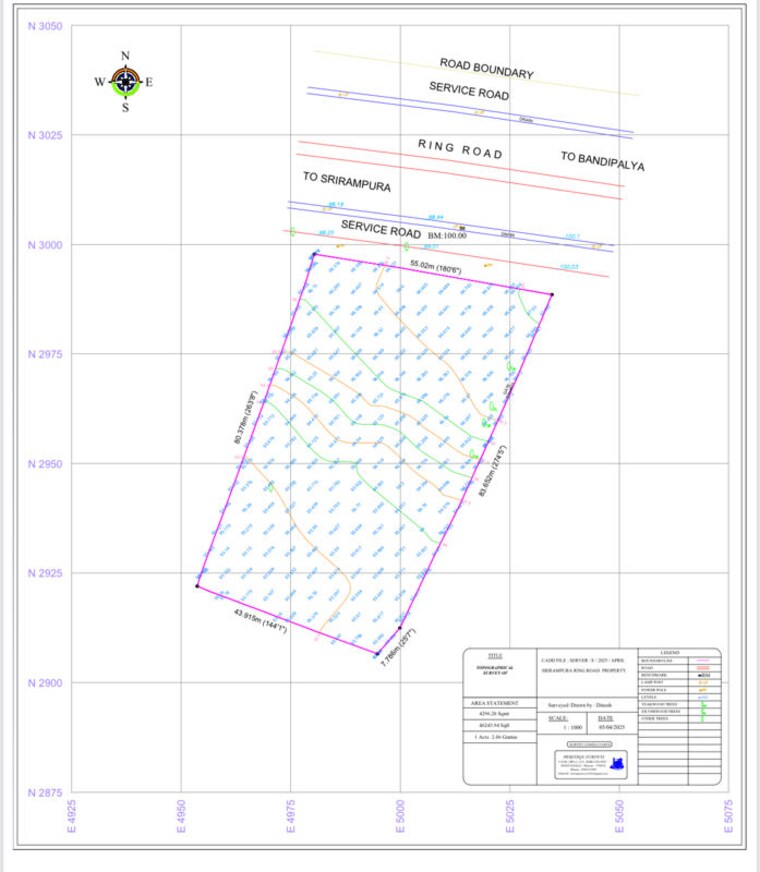The height and width of the screenshot is (872, 760).
Task: Click the 'LEGEND' heading
Action: (x=670, y=652)
